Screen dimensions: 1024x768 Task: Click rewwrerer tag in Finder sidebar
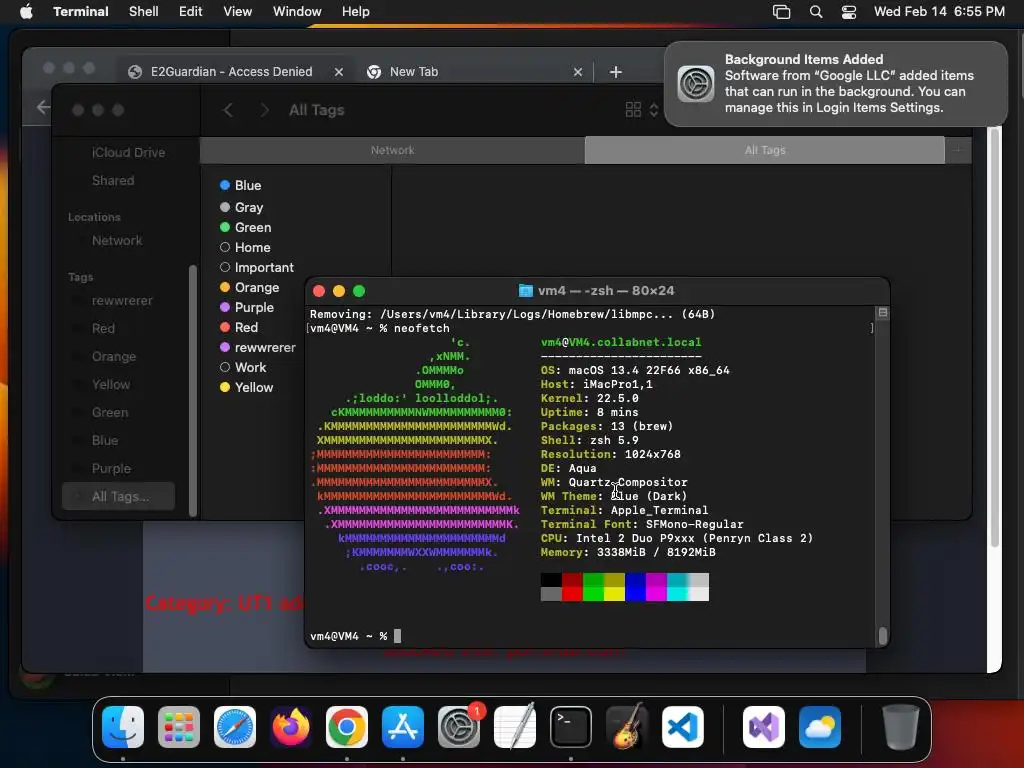coord(122,300)
